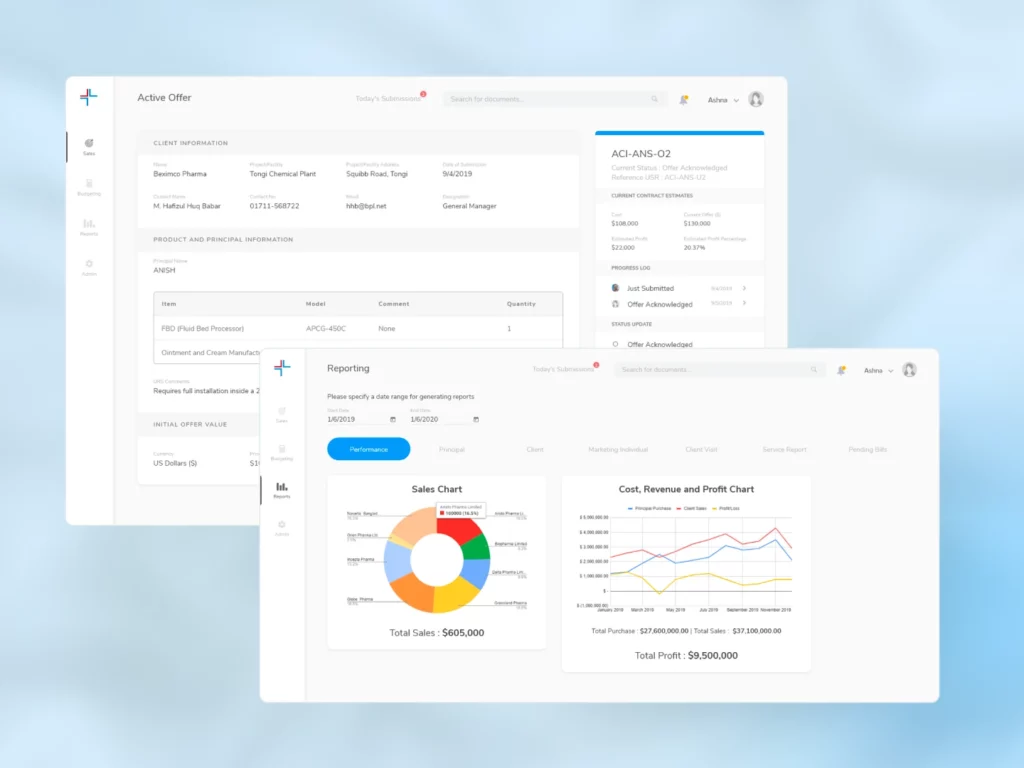This screenshot has height=768, width=1024.
Task: Expand Offer Acknowledged log entry chevron
Action: point(744,304)
